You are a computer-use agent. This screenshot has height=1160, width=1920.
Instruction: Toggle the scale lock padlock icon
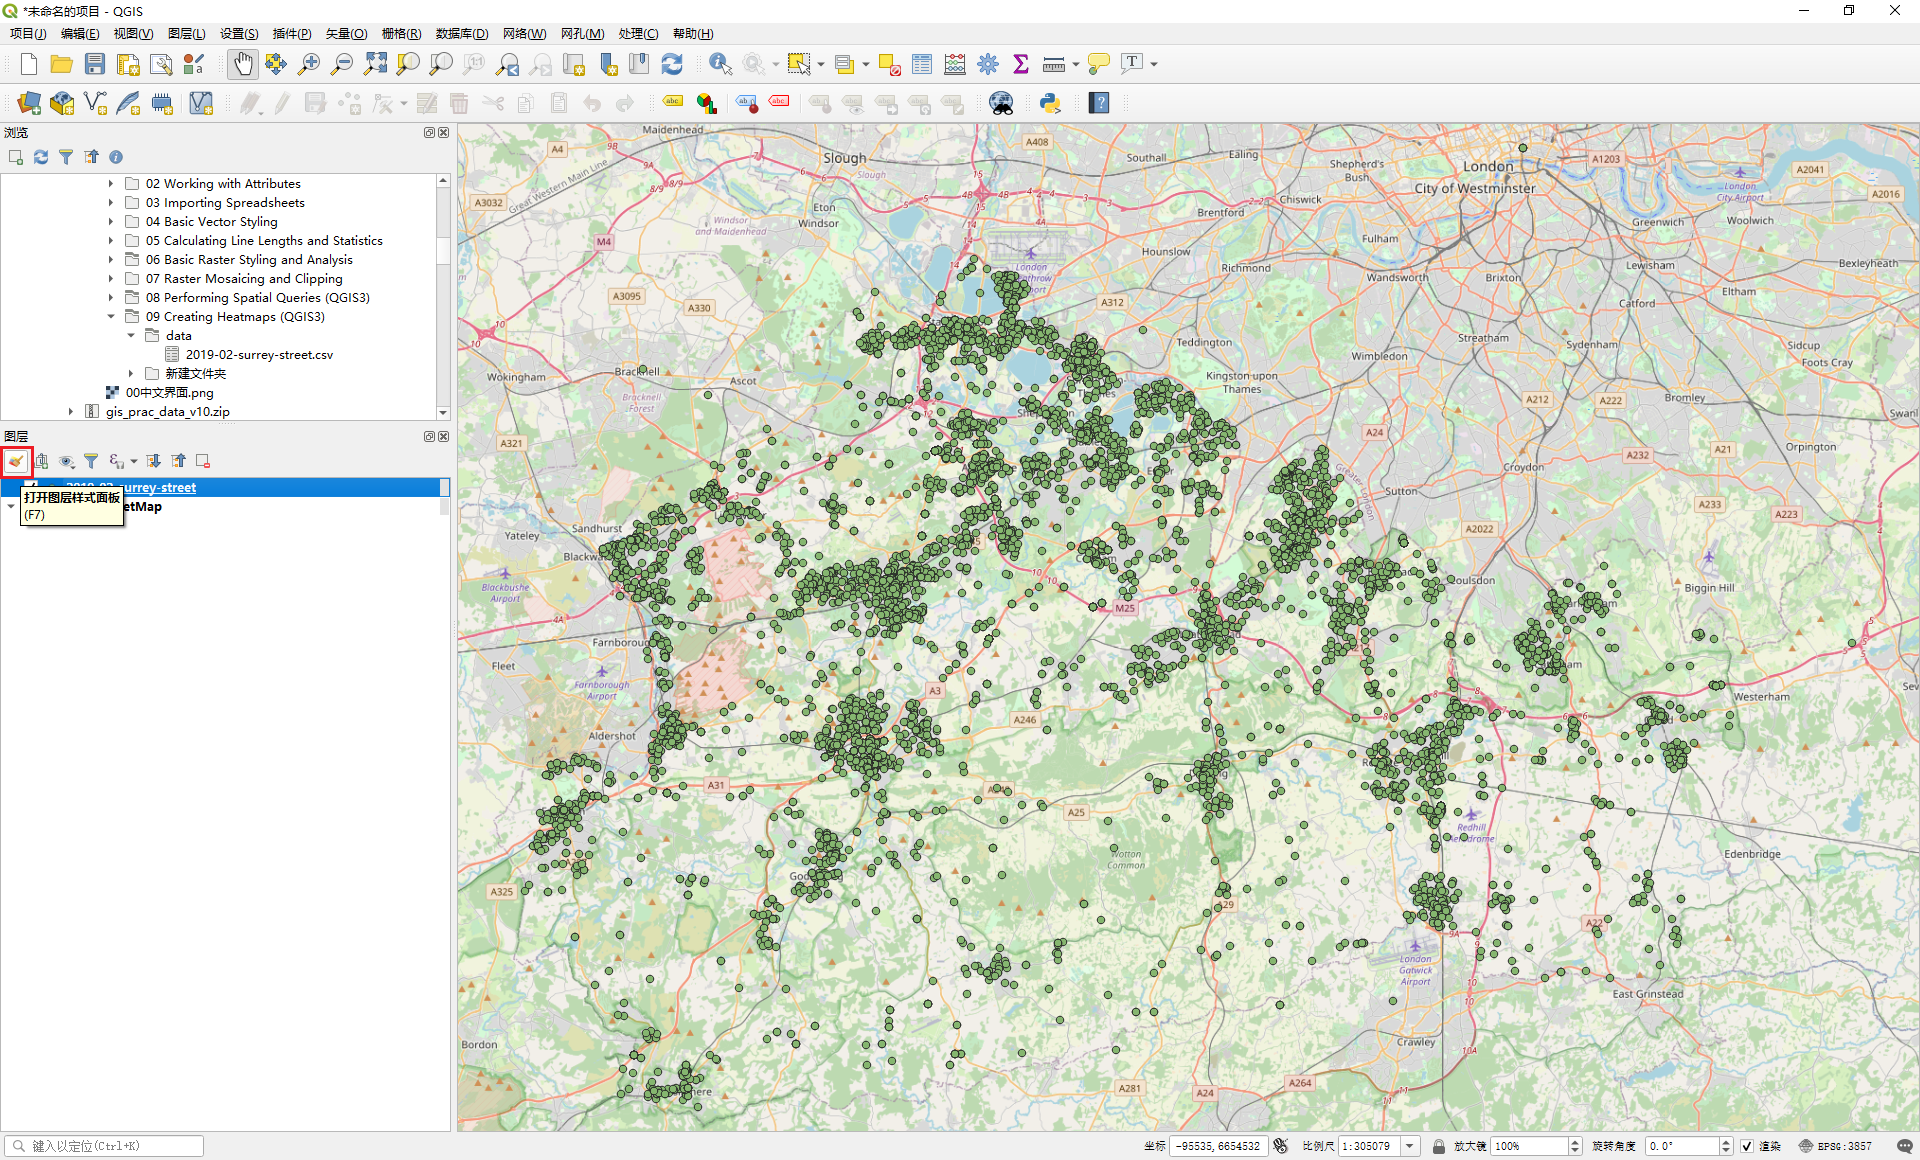1438,1146
